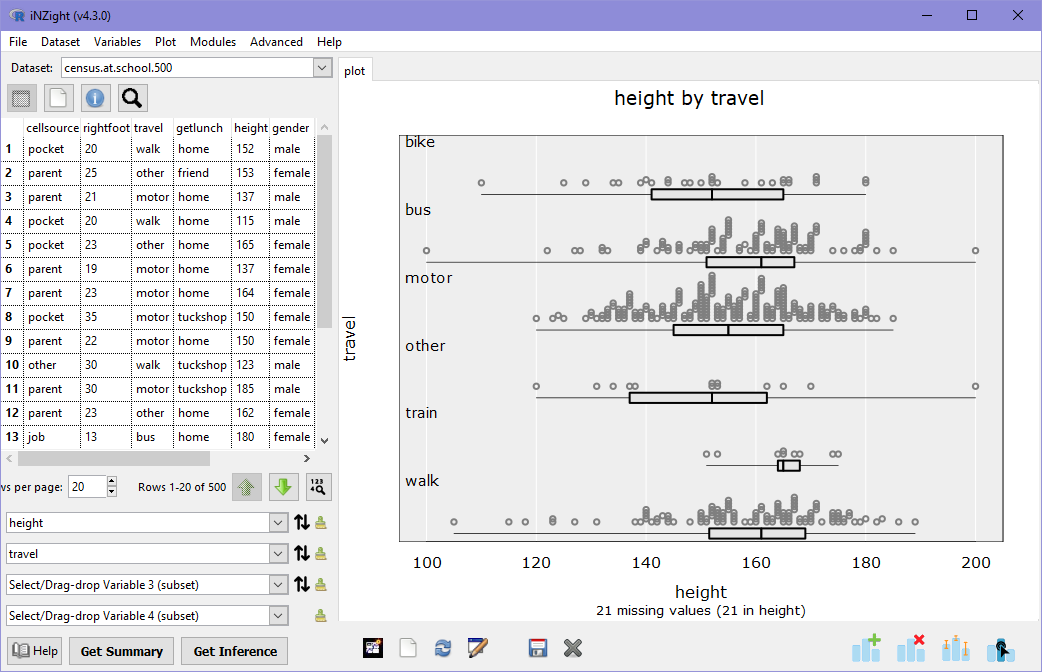Expand the height variable dropdown
The image size is (1042, 672).
[277, 522]
